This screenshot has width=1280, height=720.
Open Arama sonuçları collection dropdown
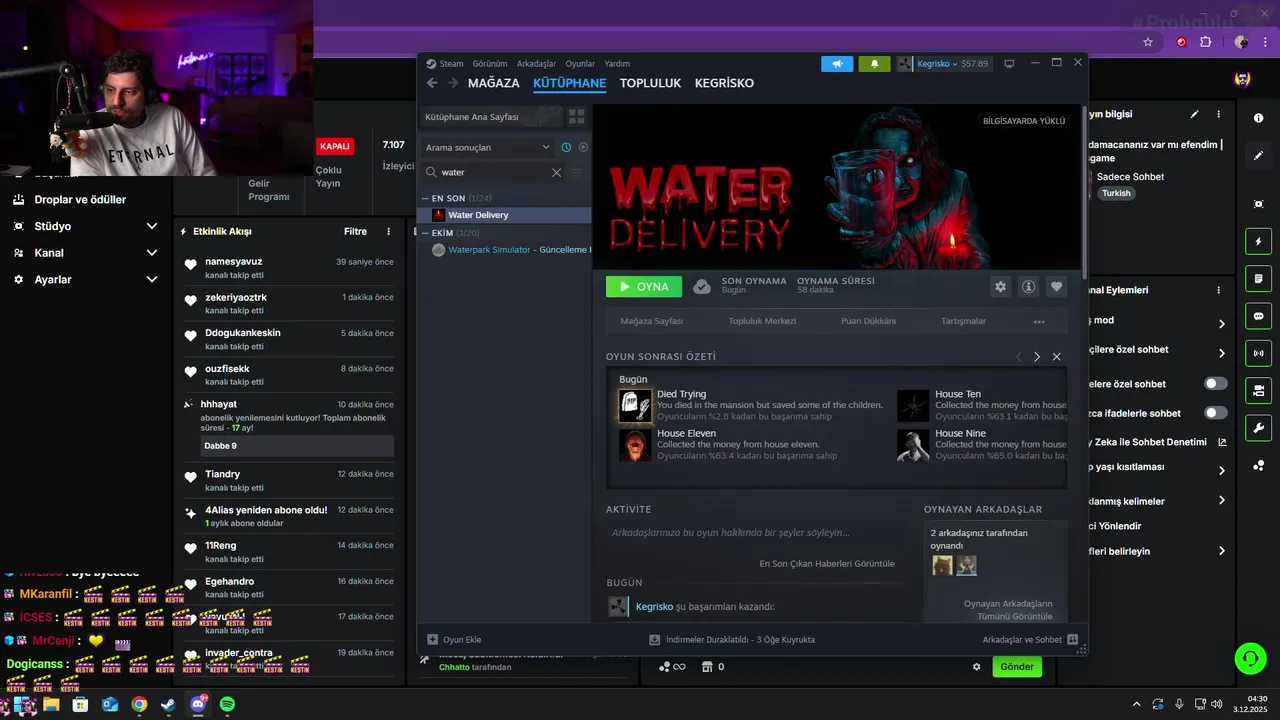pos(488,147)
